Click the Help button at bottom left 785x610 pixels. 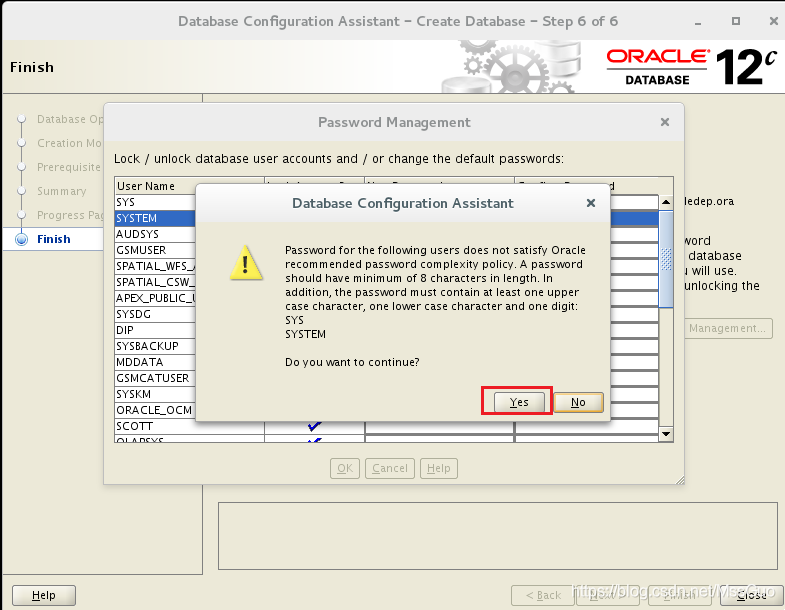43,595
